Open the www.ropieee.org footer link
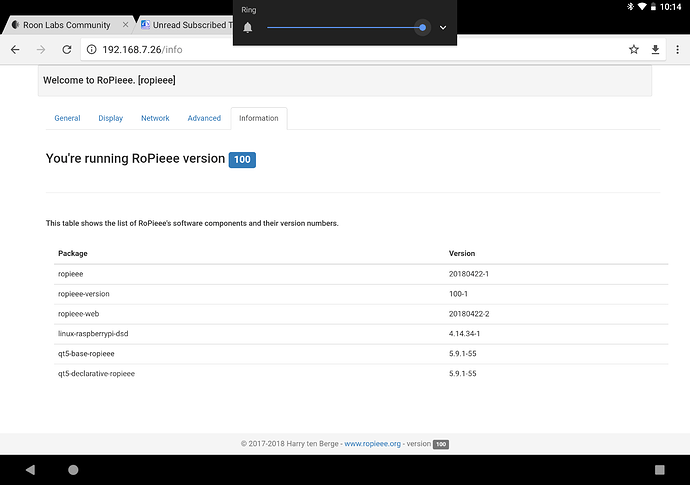Screen dimensions: 690x485 click(372, 444)
